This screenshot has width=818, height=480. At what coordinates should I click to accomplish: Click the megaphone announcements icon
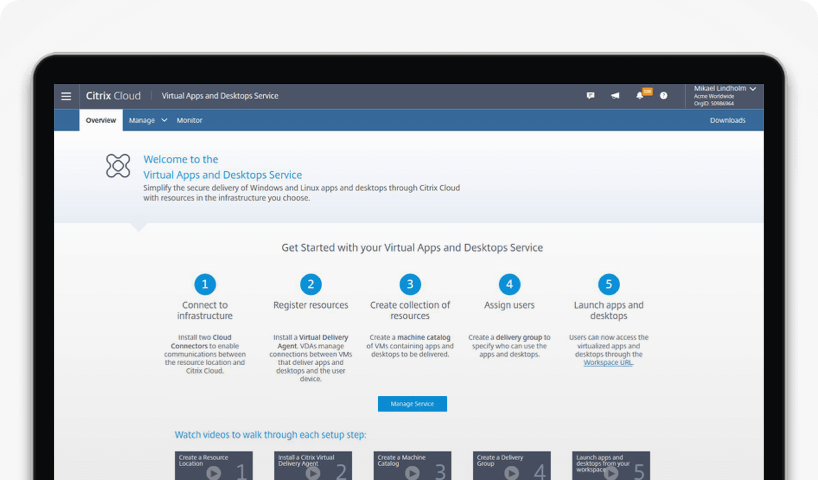click(615, 95)
